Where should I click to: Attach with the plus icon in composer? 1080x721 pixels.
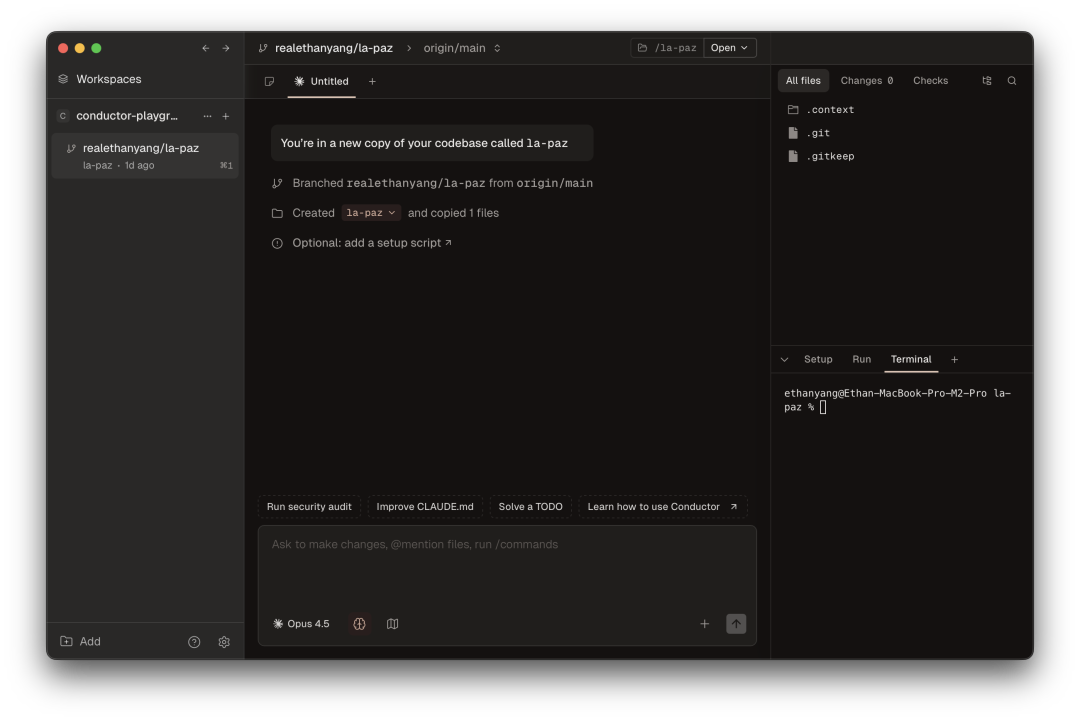click(705, 624)
